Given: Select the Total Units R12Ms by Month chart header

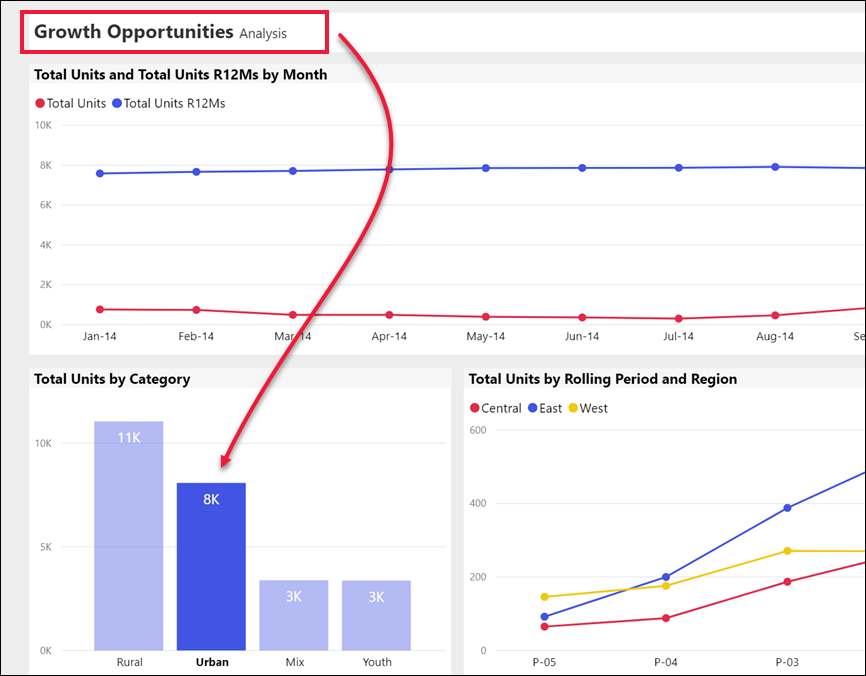Looking at the screenshot, I should tap(180, 74).
